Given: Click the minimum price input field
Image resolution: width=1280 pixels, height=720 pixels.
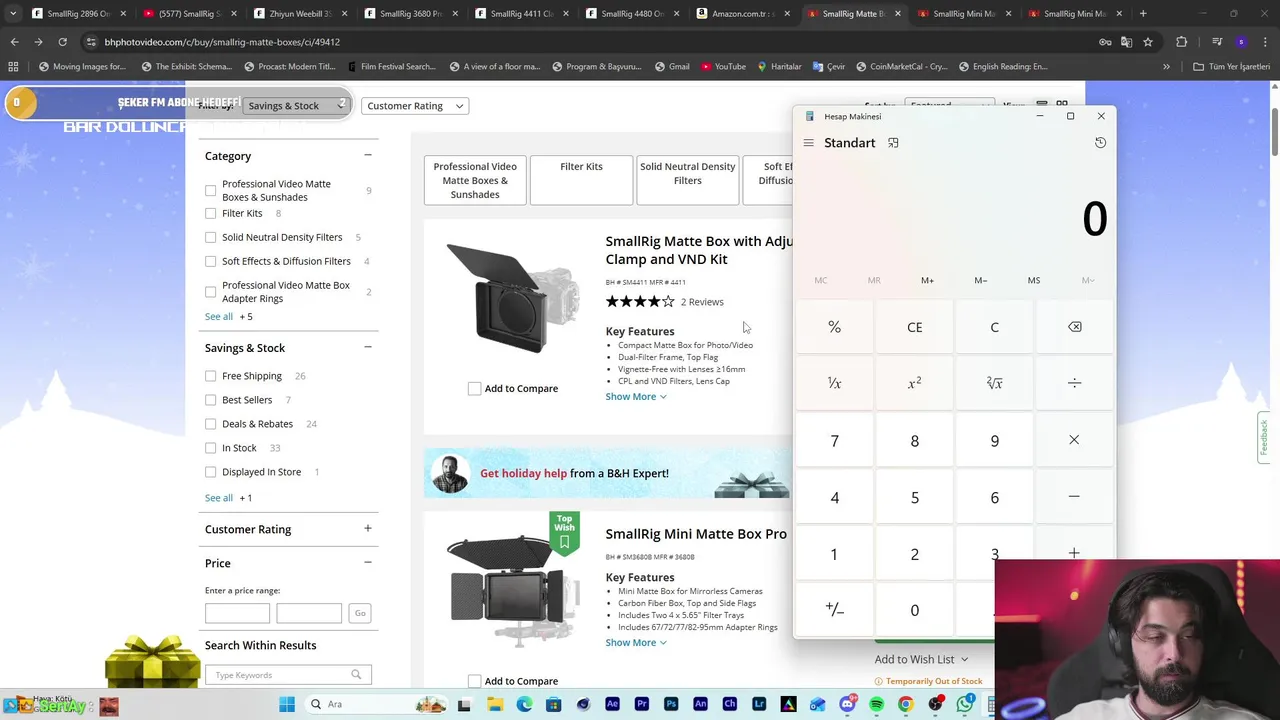Looking at the screenshot, I should pos(237,613).
